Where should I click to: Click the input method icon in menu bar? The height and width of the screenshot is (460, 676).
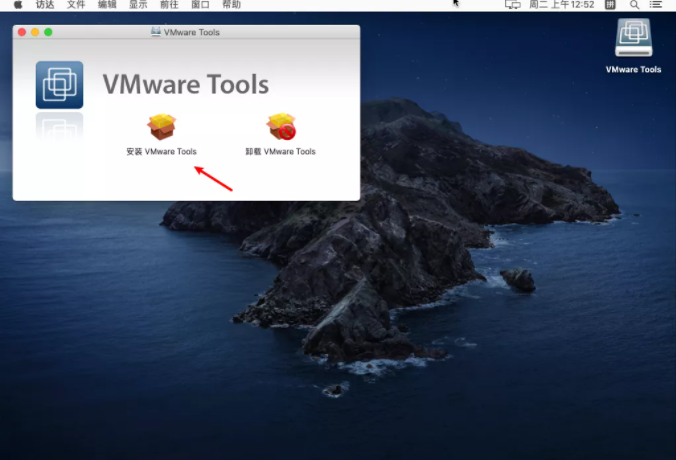[x=610, y=5]
